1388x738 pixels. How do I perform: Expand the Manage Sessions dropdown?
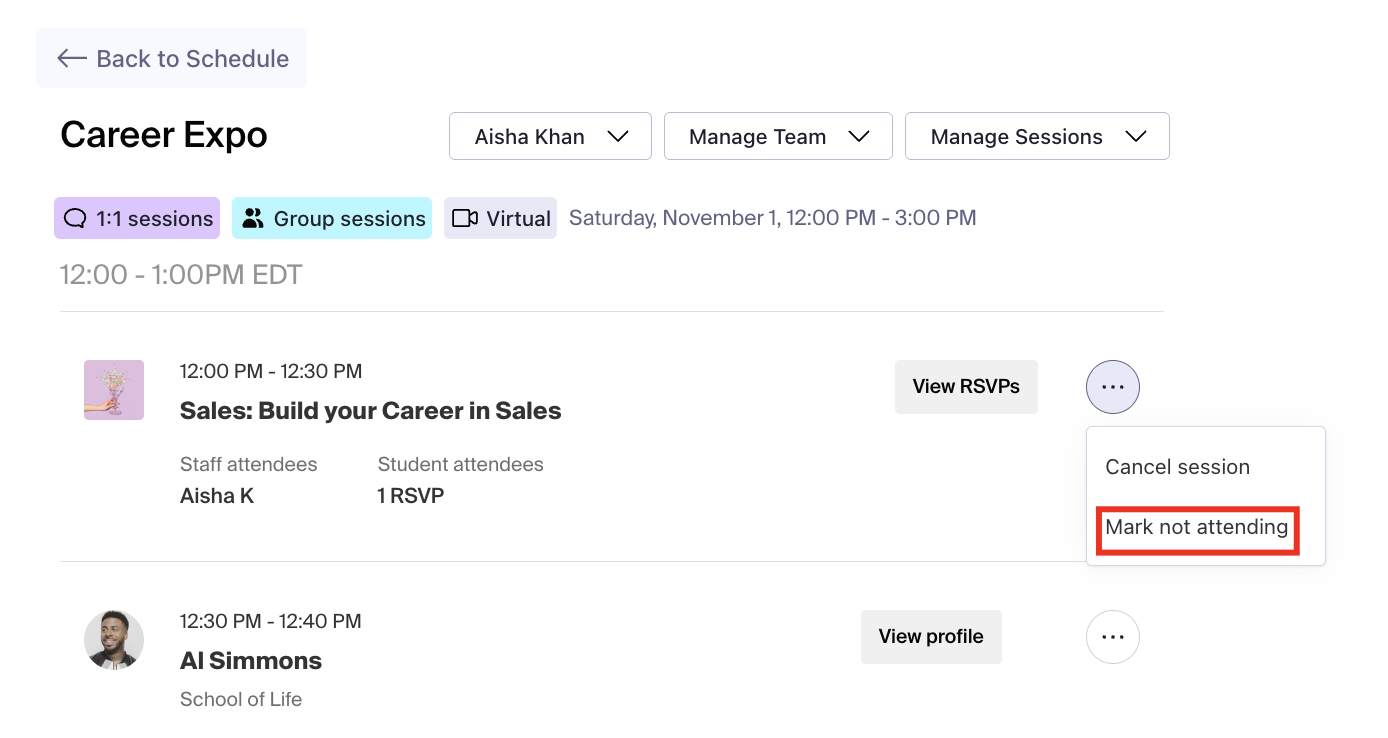click(1037, 136)
